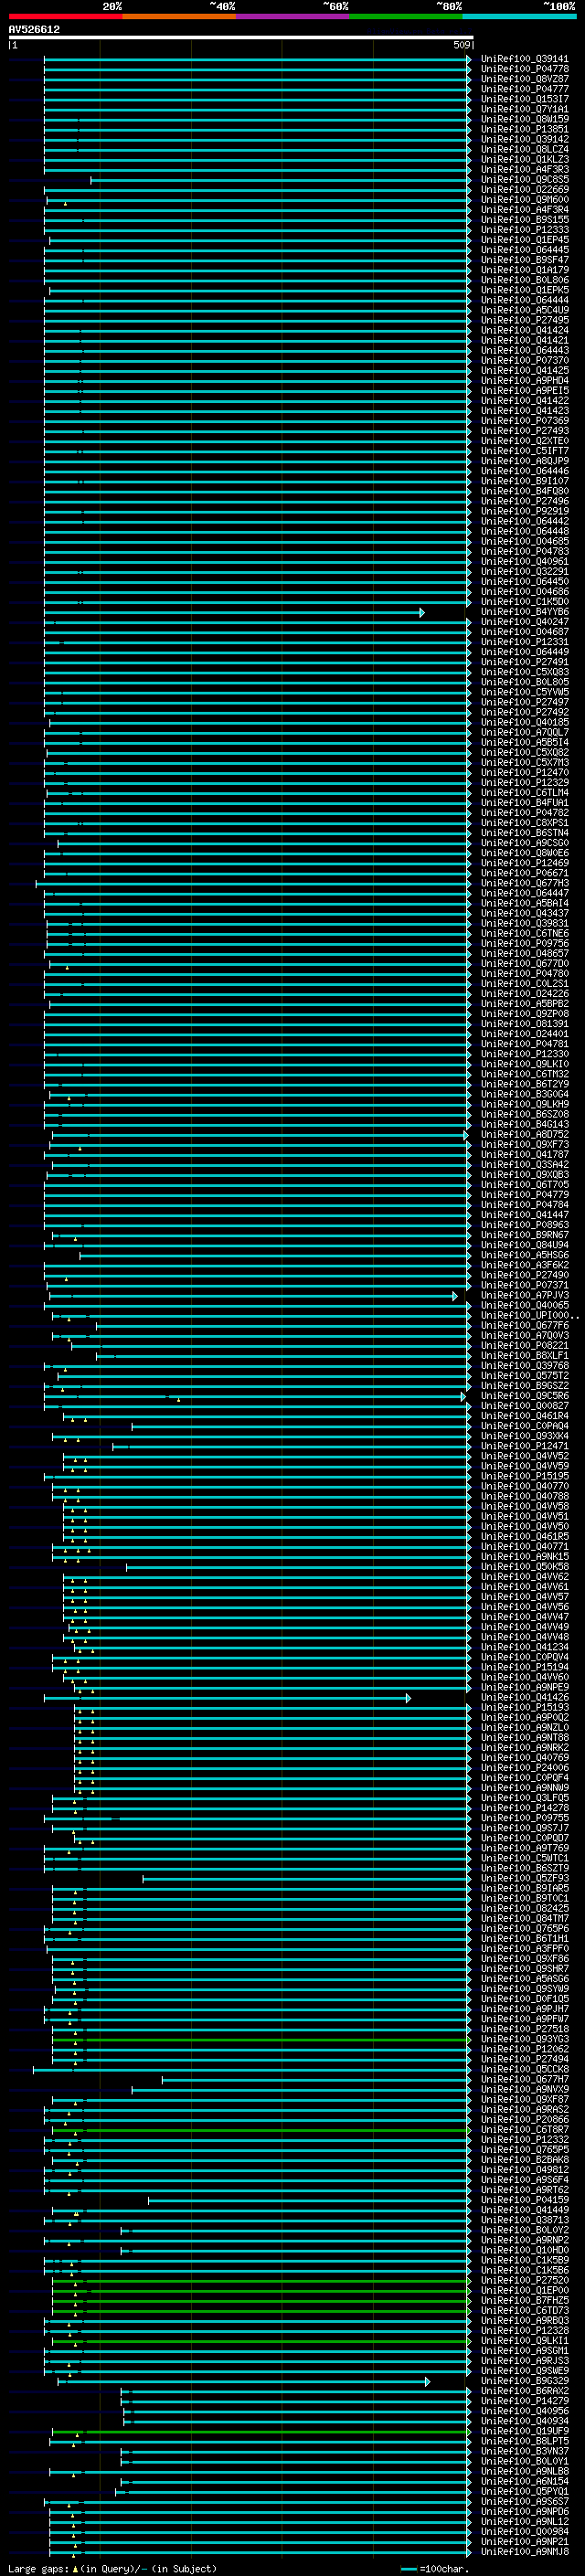This screenshot has width=585, height=2576.
Task: Select hit label UniRef100_Q8LCZ4
Action: [x=524, y=149]
